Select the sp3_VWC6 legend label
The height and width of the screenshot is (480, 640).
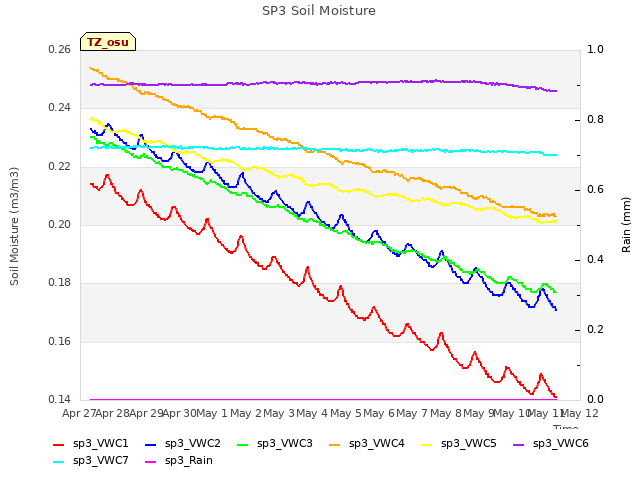[x=561, y=444]
